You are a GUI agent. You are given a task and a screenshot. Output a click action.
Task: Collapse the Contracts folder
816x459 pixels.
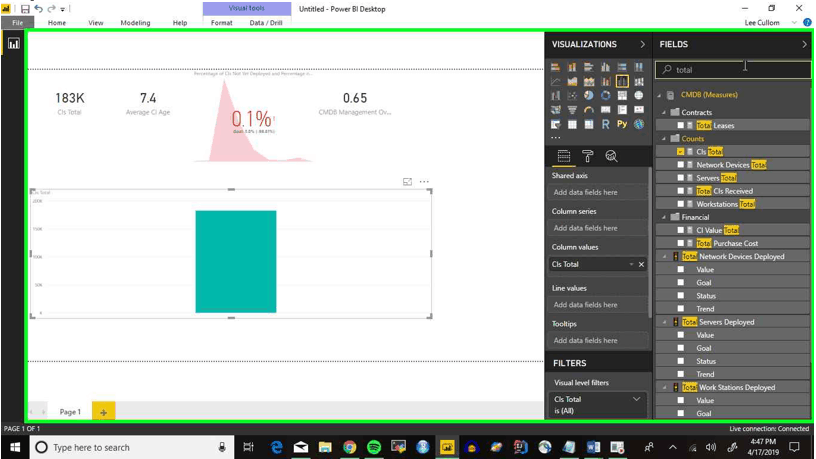coord(664,112)
